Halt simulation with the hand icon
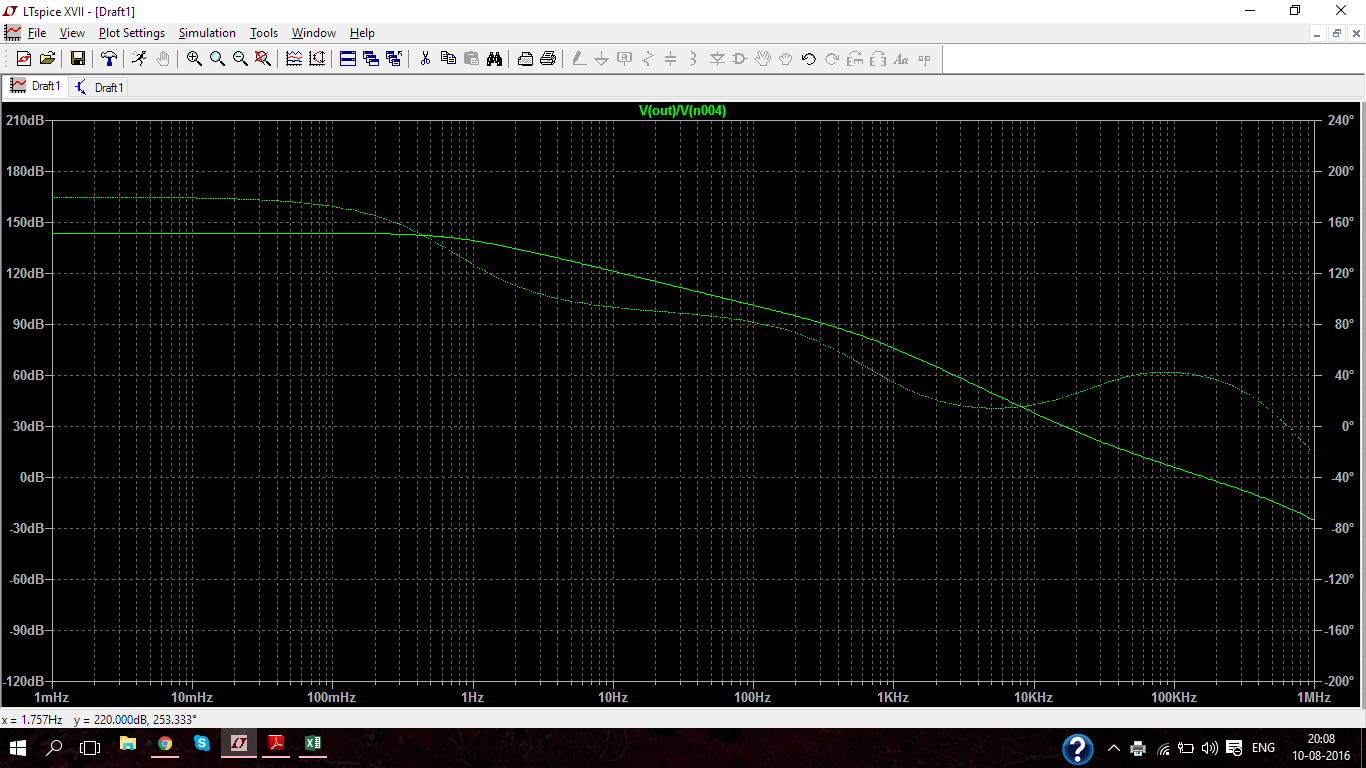Viewport: 1366px width, 768px height. [162, 59]
